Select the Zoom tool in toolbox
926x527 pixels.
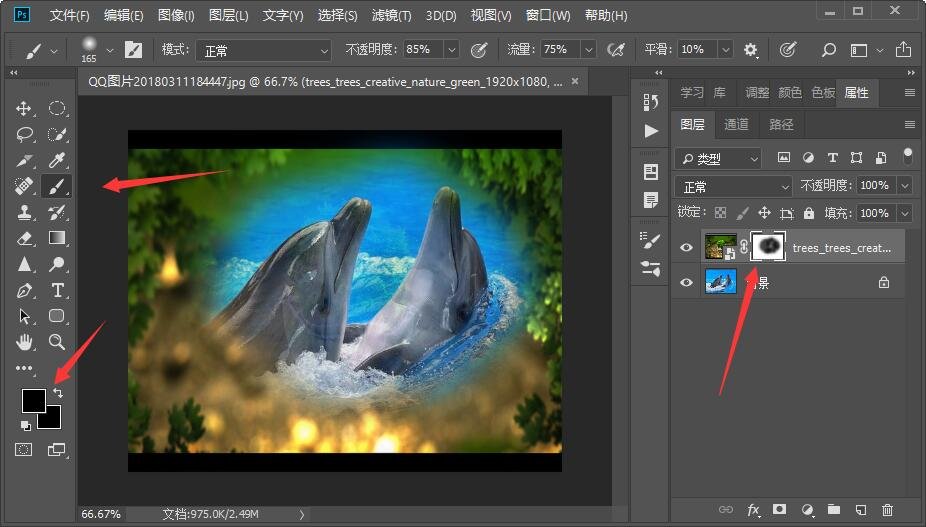point(57,341)
